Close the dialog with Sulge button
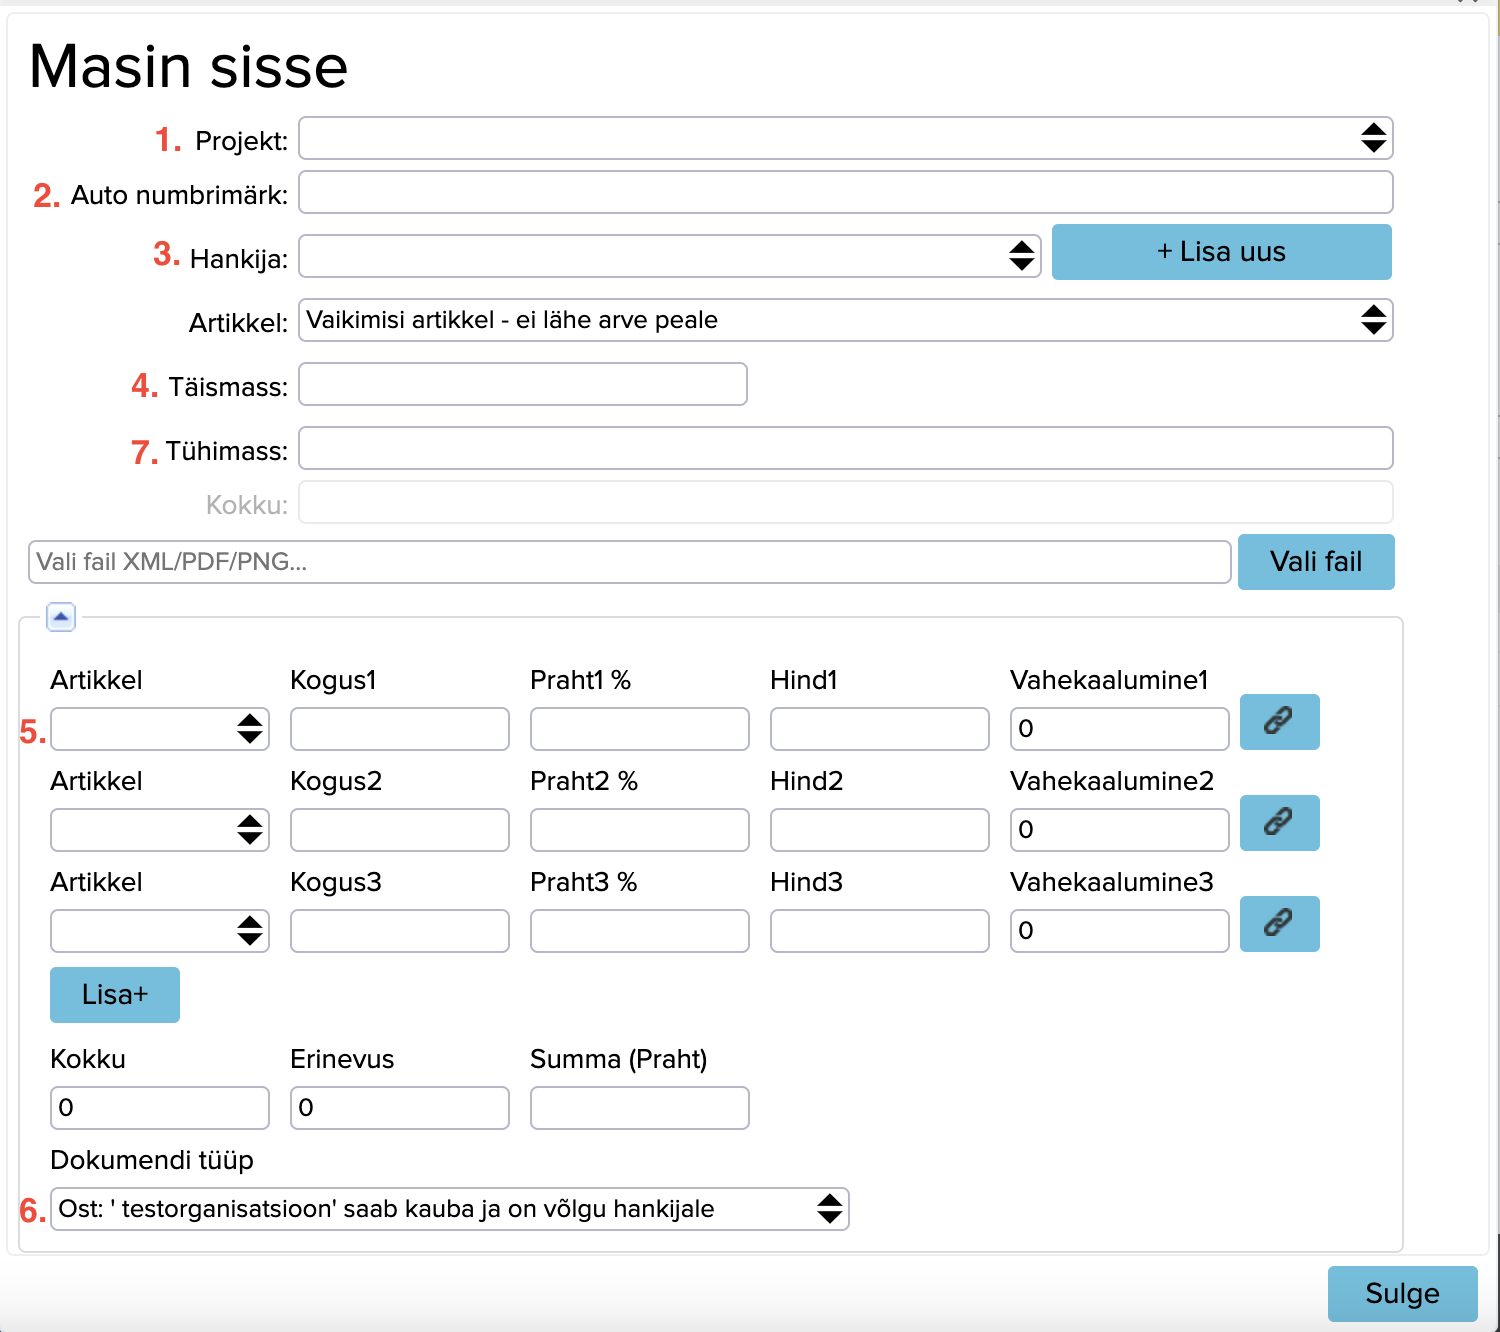This screenshot has height=1332, width=1500. coord(1402,1294)
